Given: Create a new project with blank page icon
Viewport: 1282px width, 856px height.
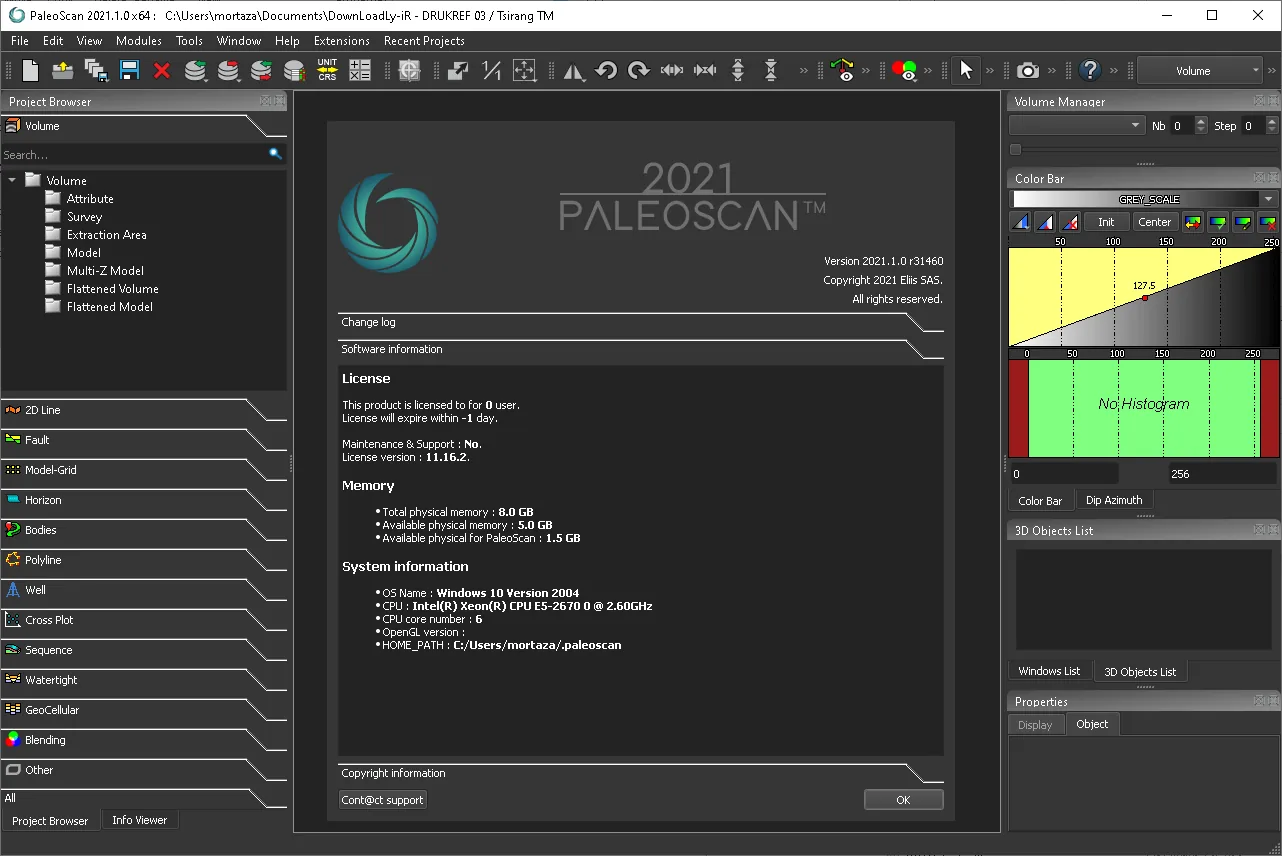Looking at the screenshot, I should click(30, 70).
